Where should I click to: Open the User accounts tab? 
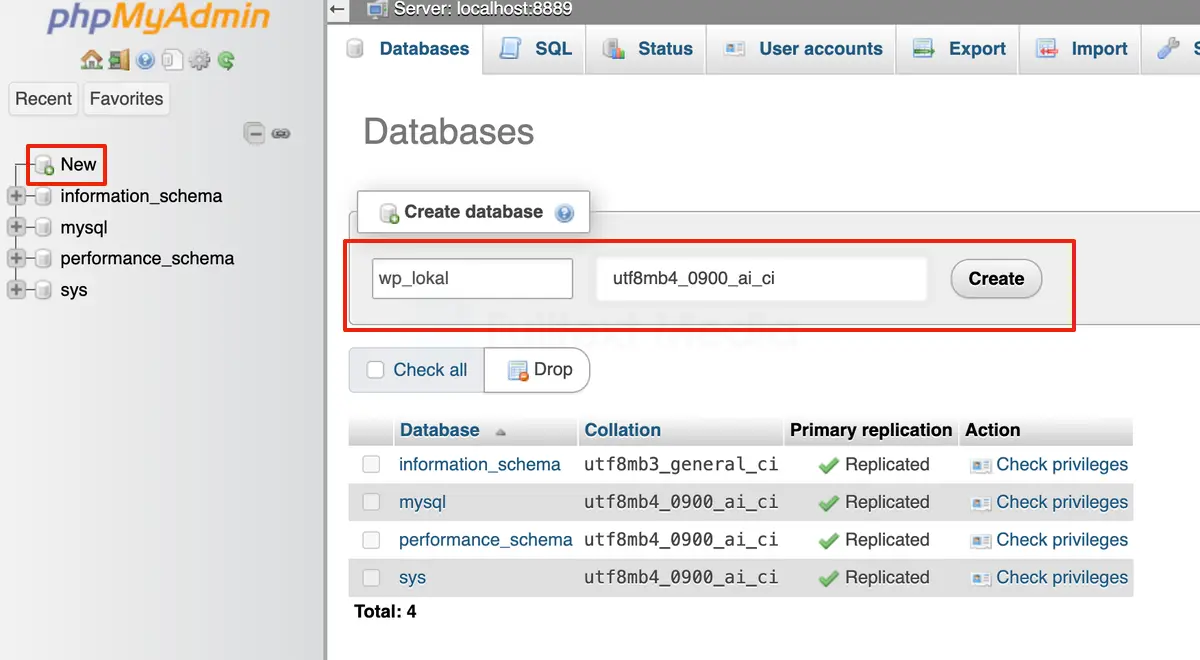pyautogui.click(x=800, y=48)
